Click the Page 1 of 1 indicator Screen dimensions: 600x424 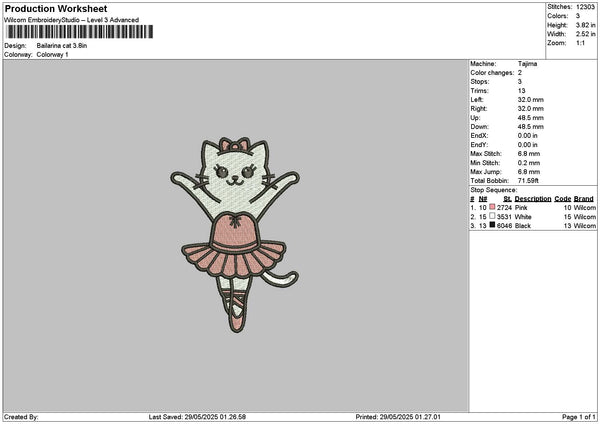tap(579, 417)
